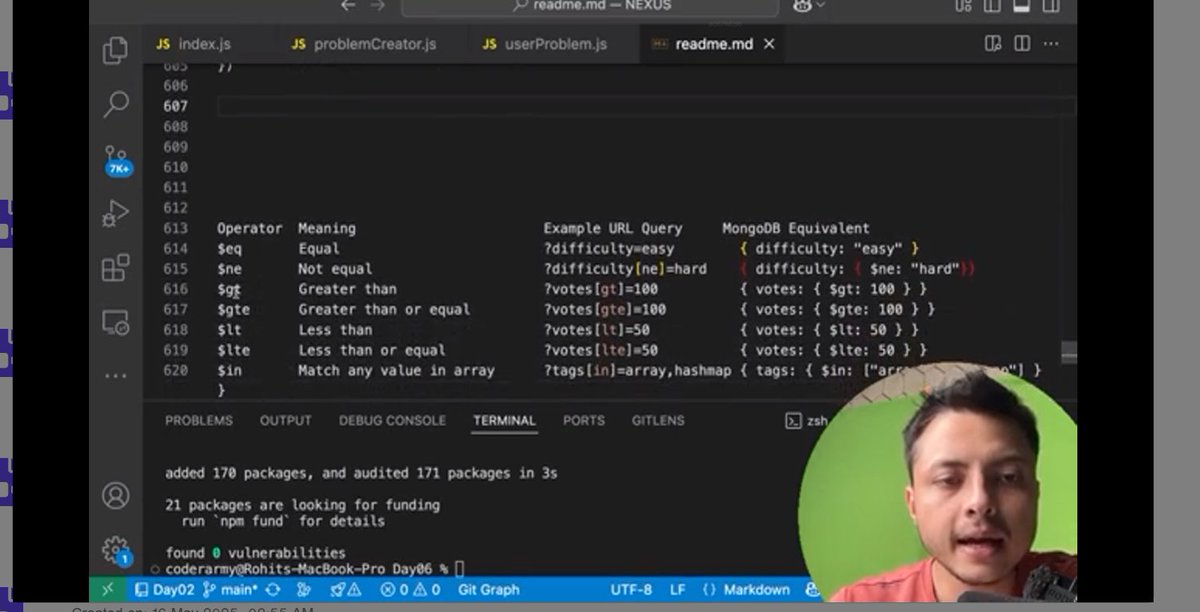Select the readme.md editor tab
The height and width of the screenshot is (612, 1200).
(x=714, y=44)
